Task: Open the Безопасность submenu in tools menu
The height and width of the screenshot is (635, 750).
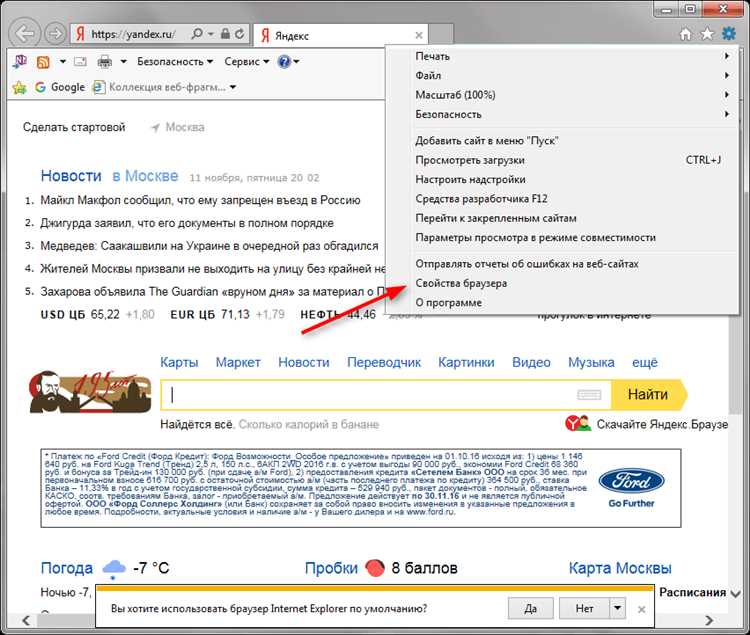Action: tap(563, 114)
